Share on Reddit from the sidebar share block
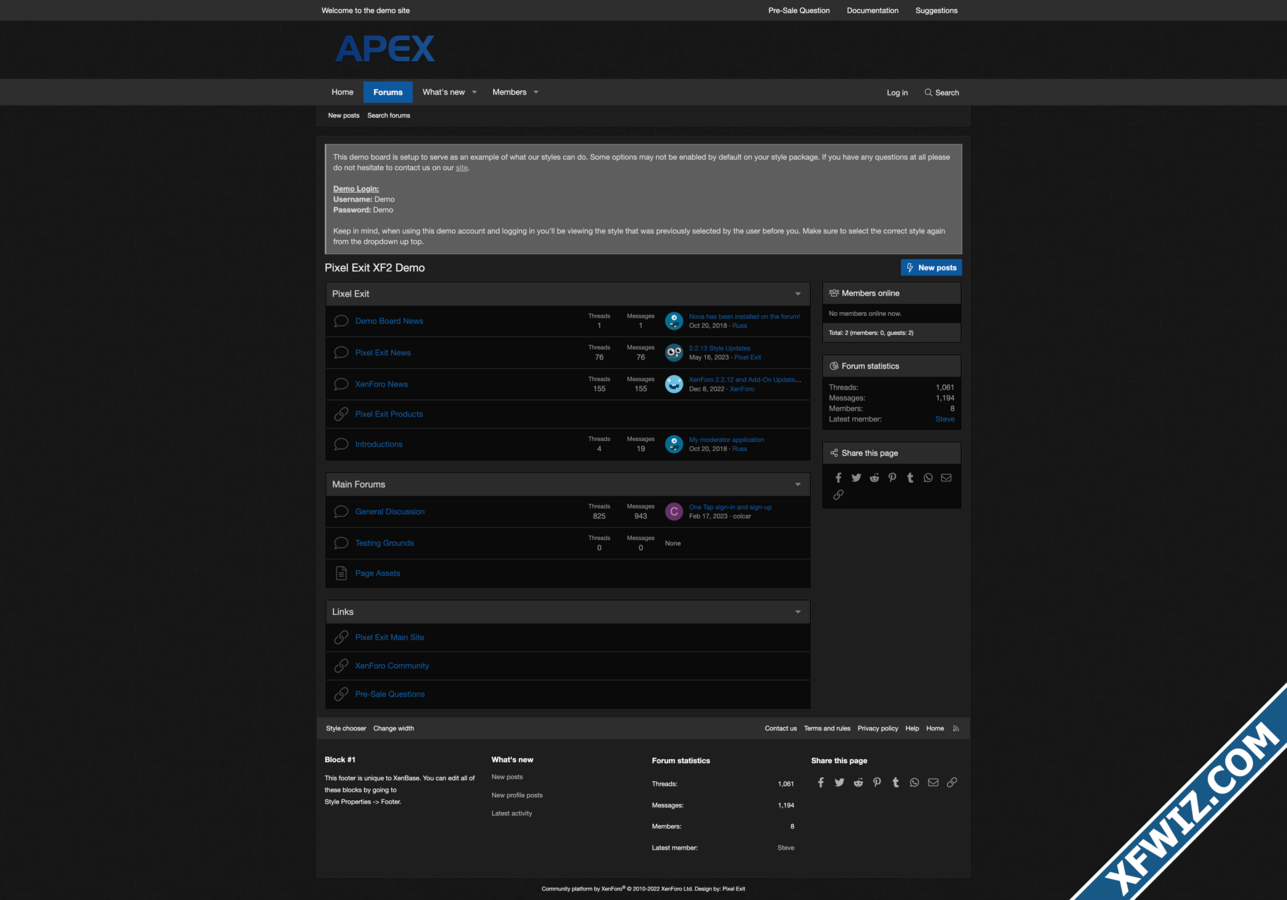This screenshot has height=900, width=1287. [x=874, y=478]
